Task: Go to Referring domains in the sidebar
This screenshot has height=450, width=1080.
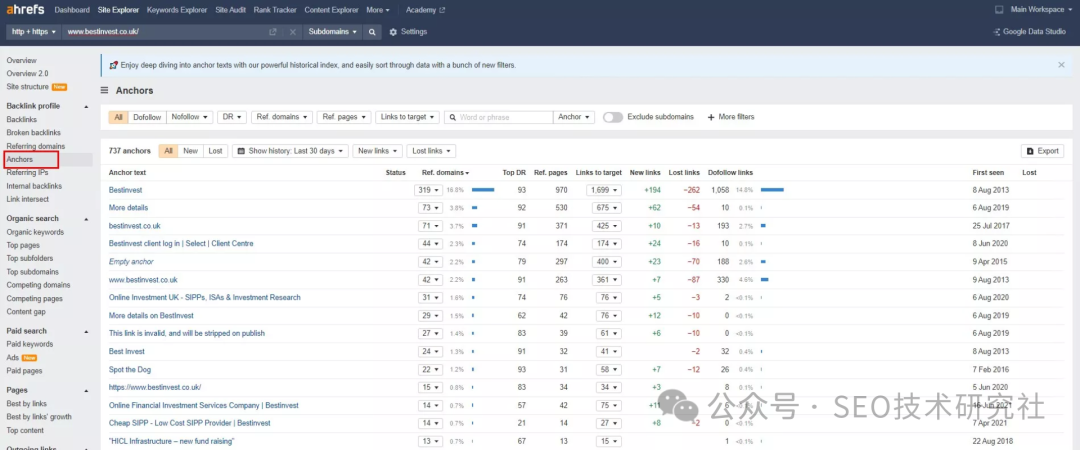Action: [x=35, y=146]
